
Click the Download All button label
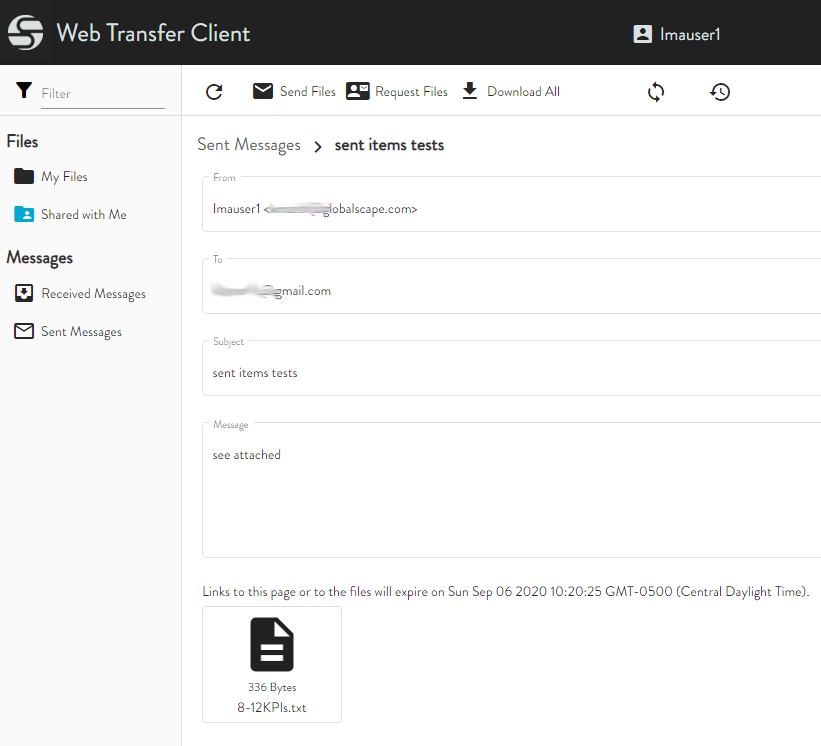click(523, 92)
